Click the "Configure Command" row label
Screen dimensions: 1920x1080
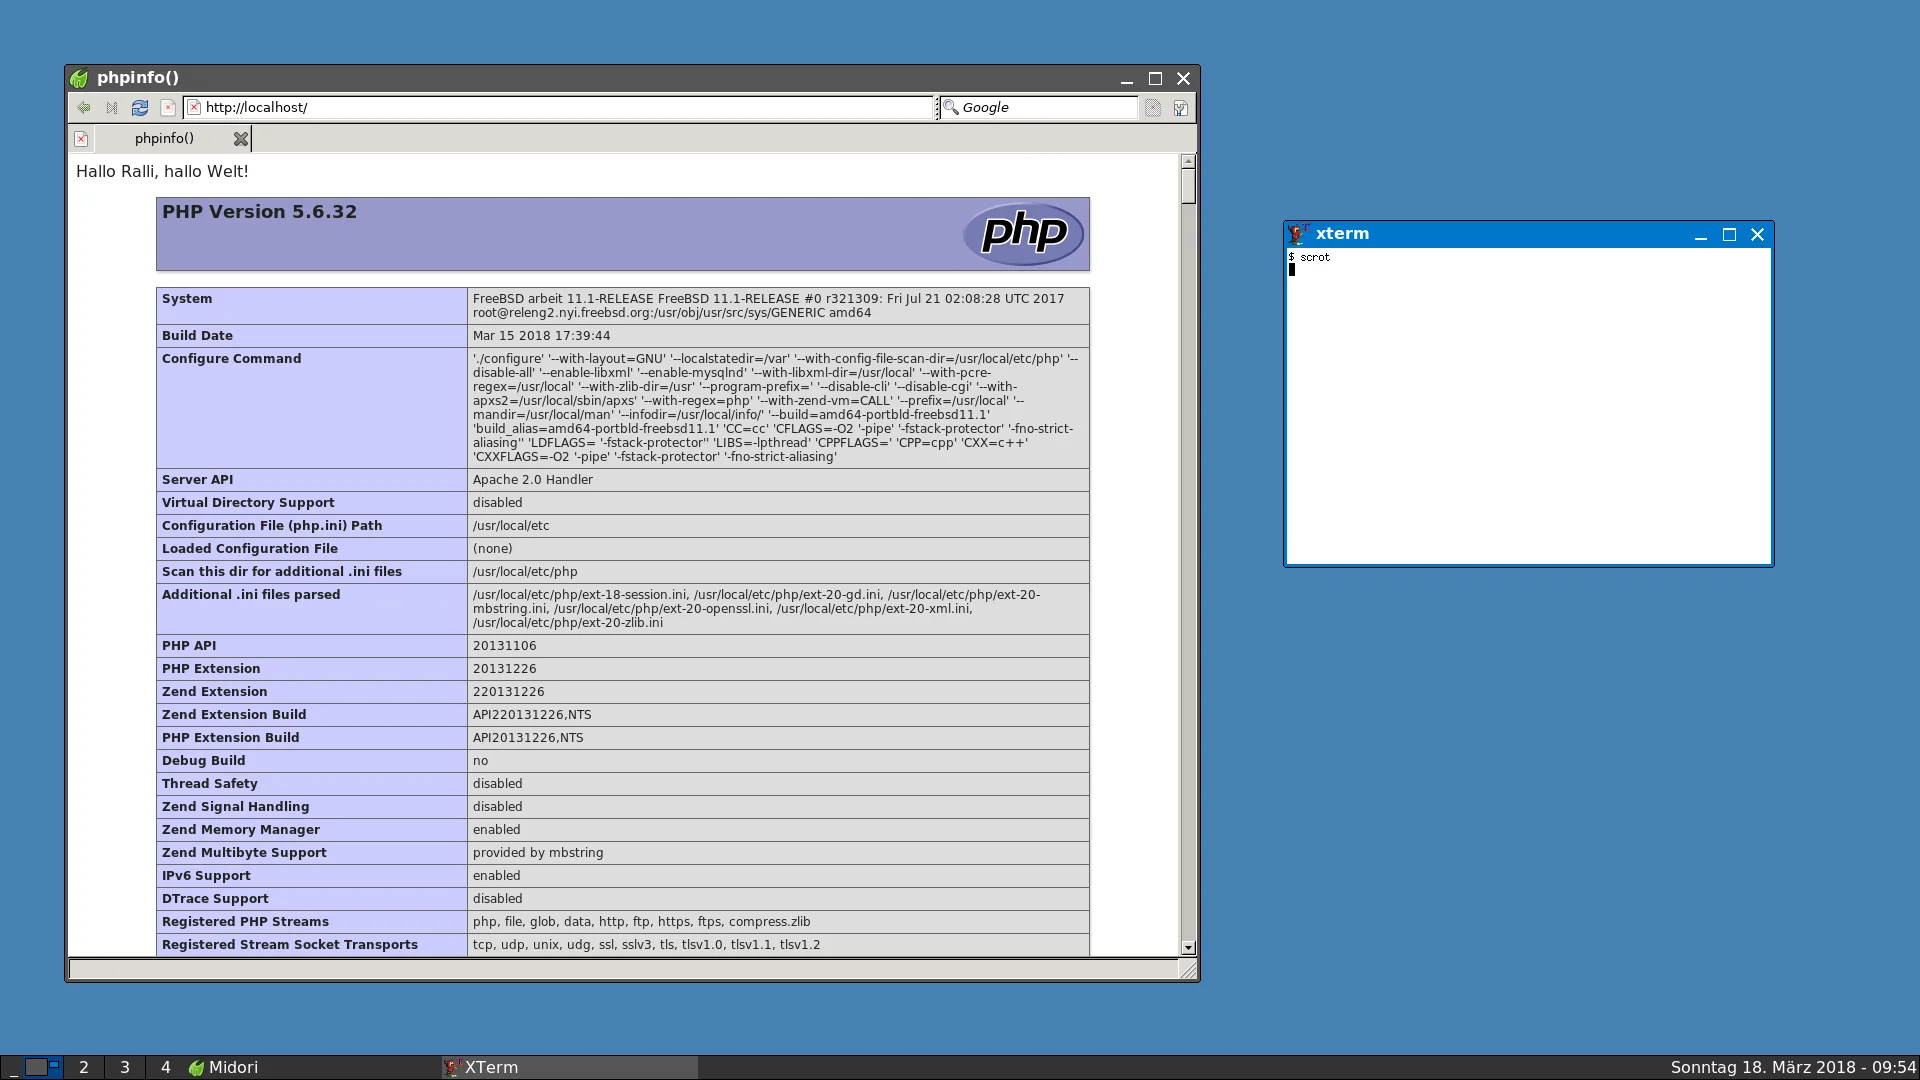[231, 359]
